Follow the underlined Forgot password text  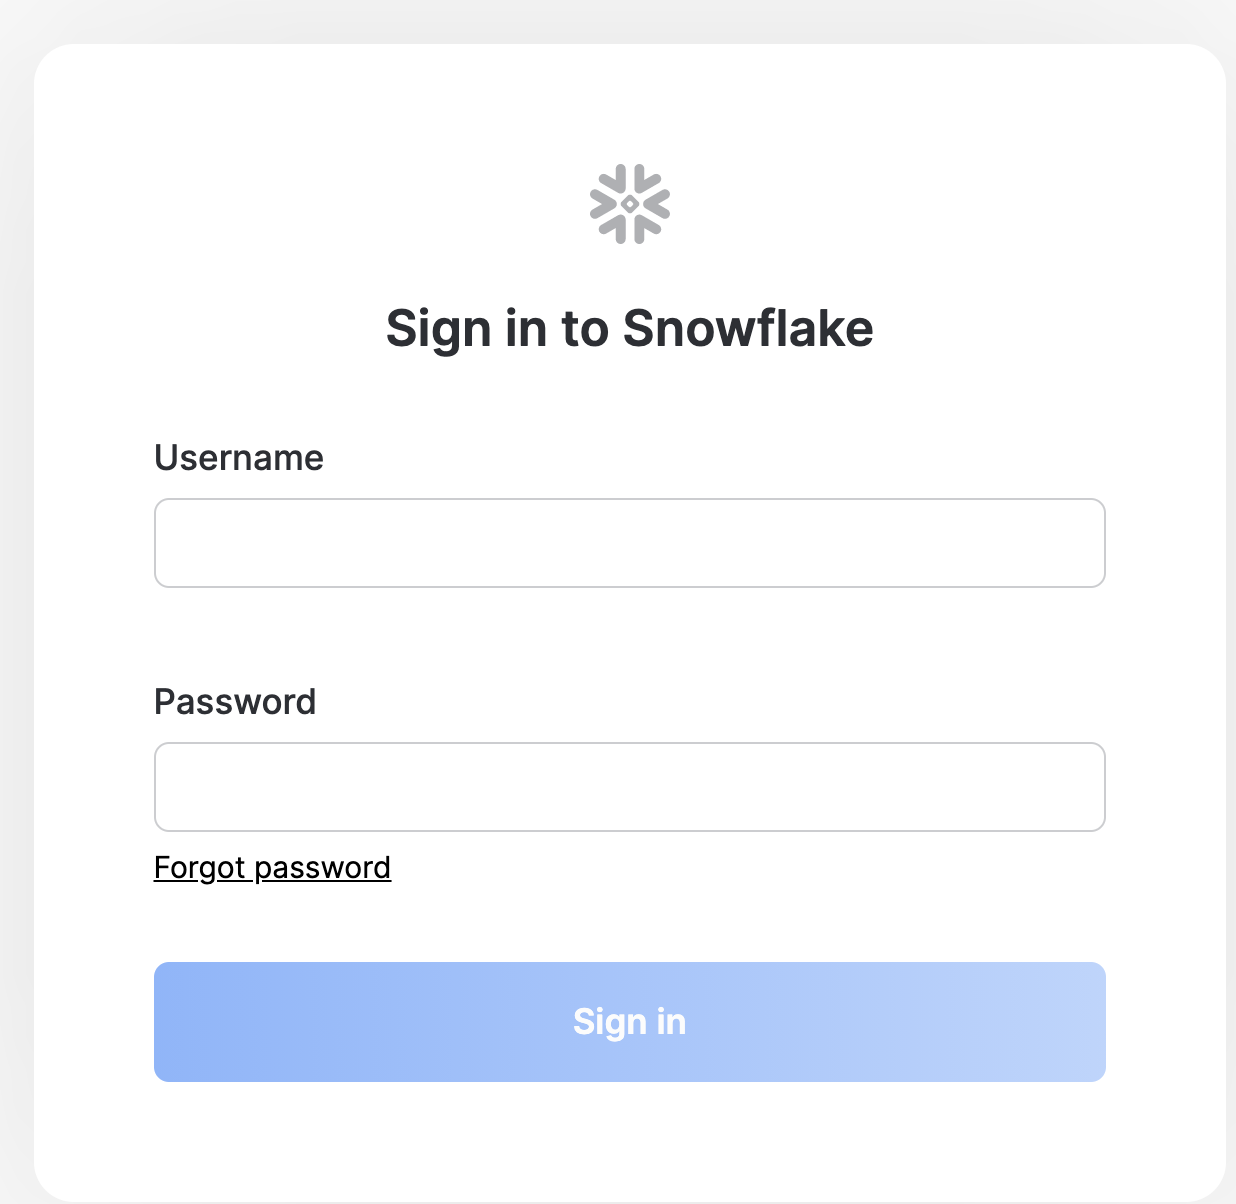pos(272,867)
